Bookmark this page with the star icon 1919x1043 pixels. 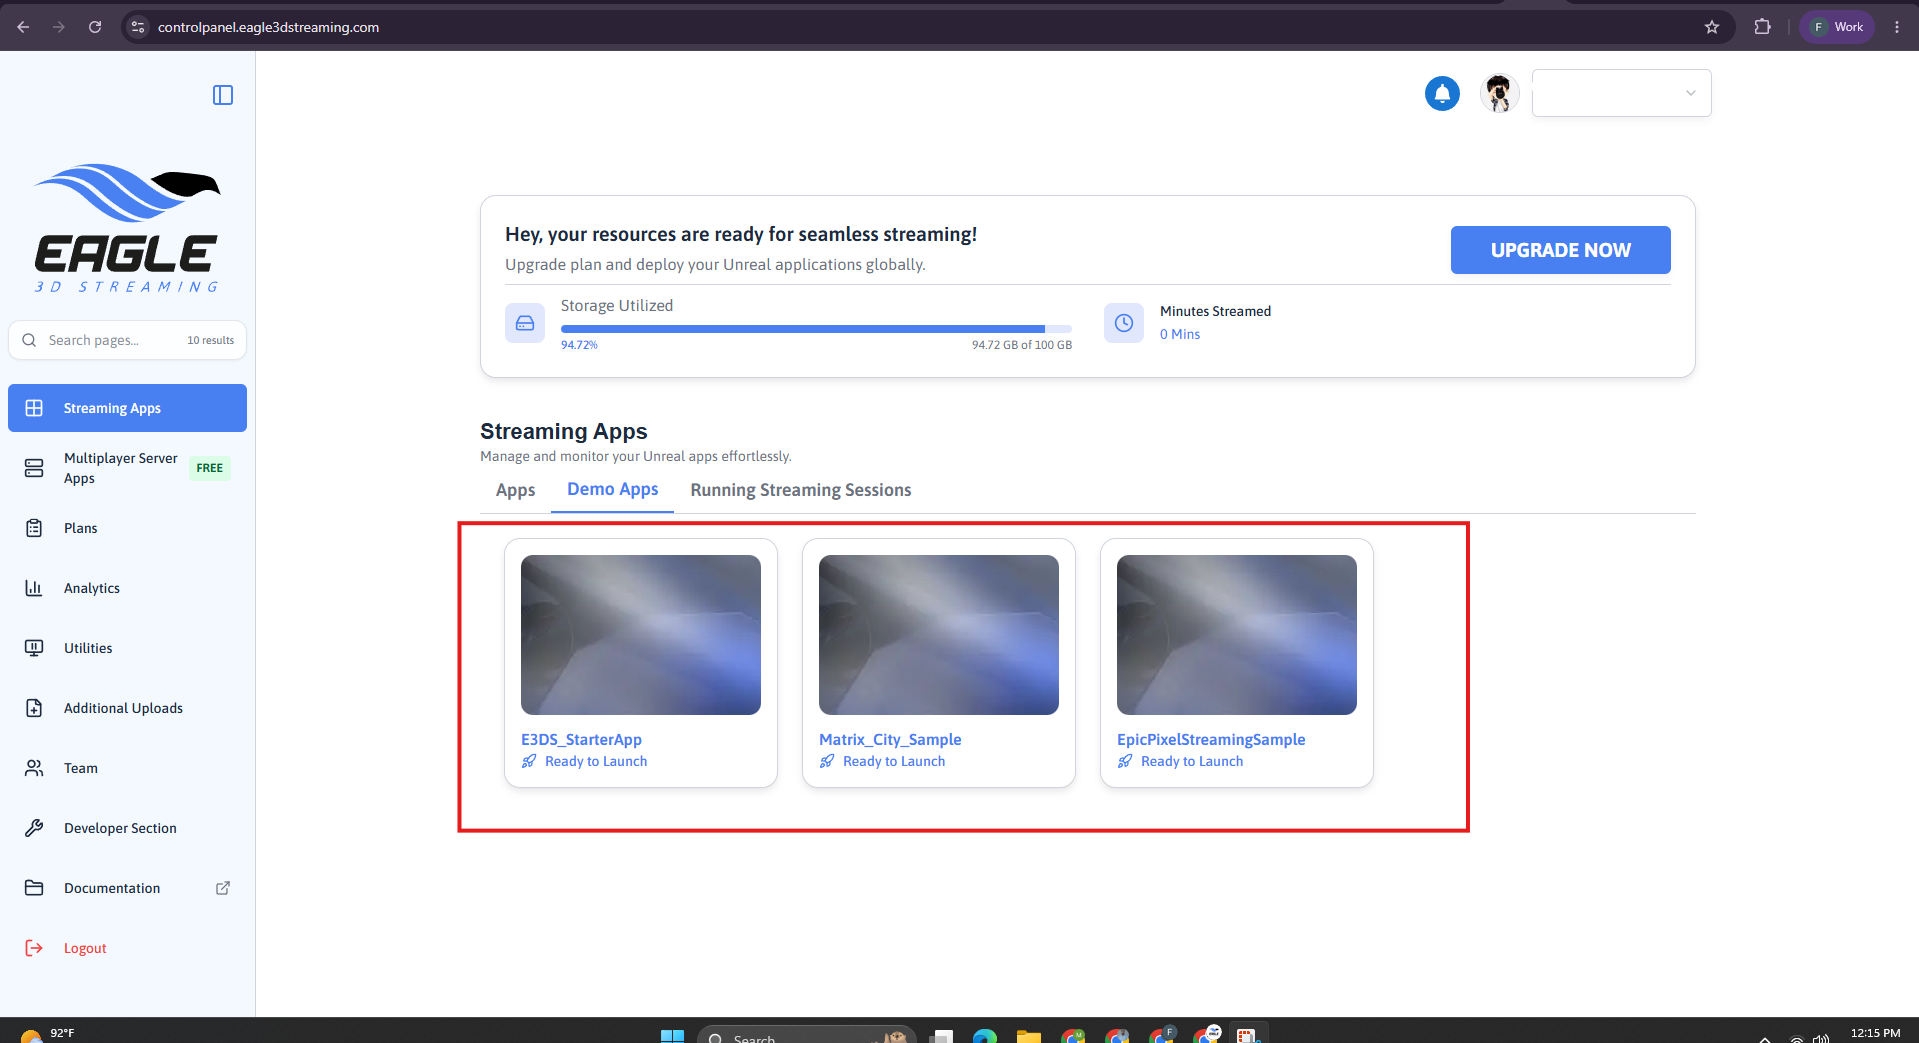(1712, 27)
